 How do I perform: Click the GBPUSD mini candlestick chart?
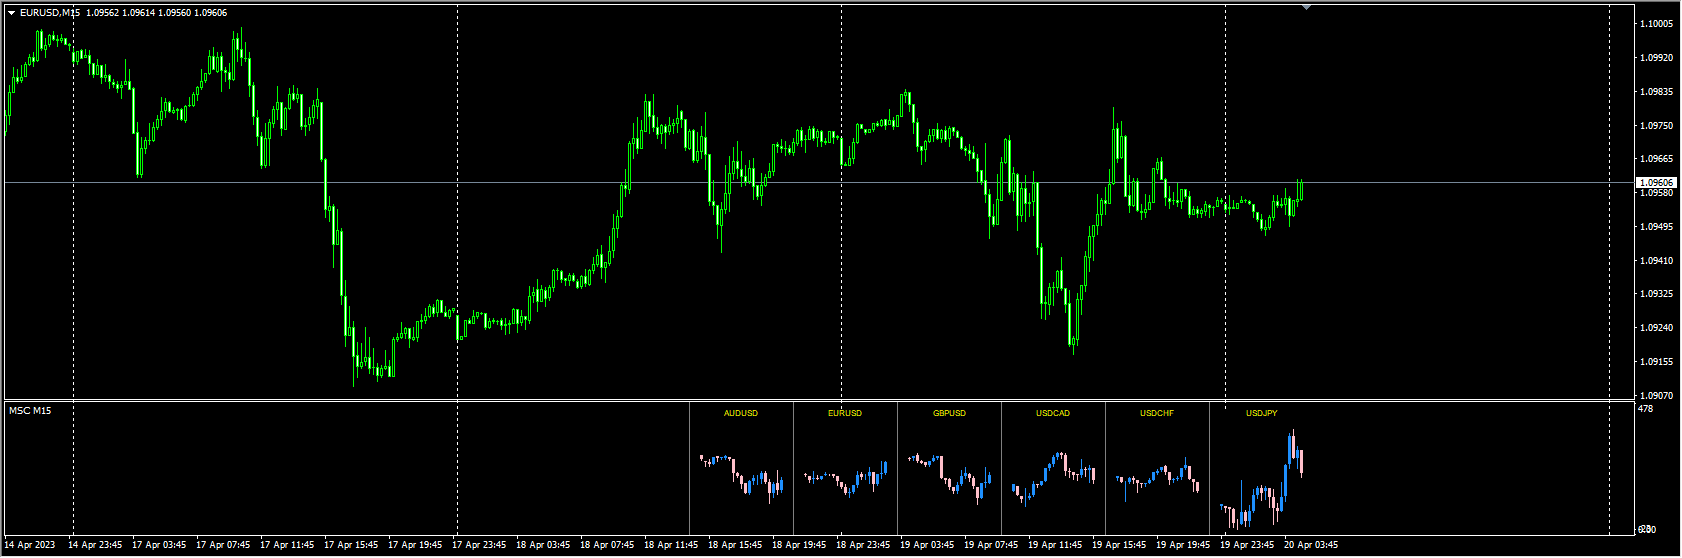(949, 475)
